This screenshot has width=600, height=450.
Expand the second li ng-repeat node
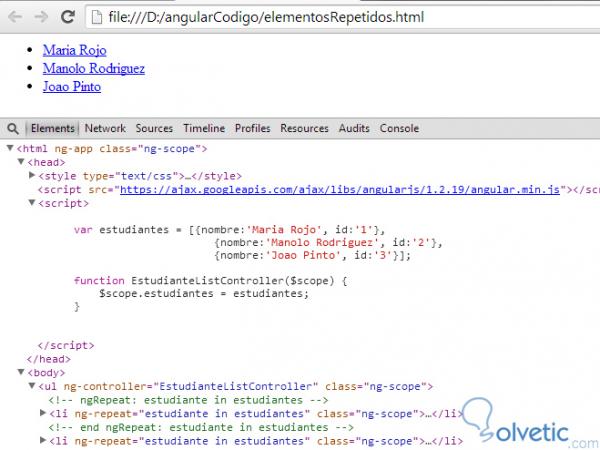pyautogui.click(x=43, y=441)
